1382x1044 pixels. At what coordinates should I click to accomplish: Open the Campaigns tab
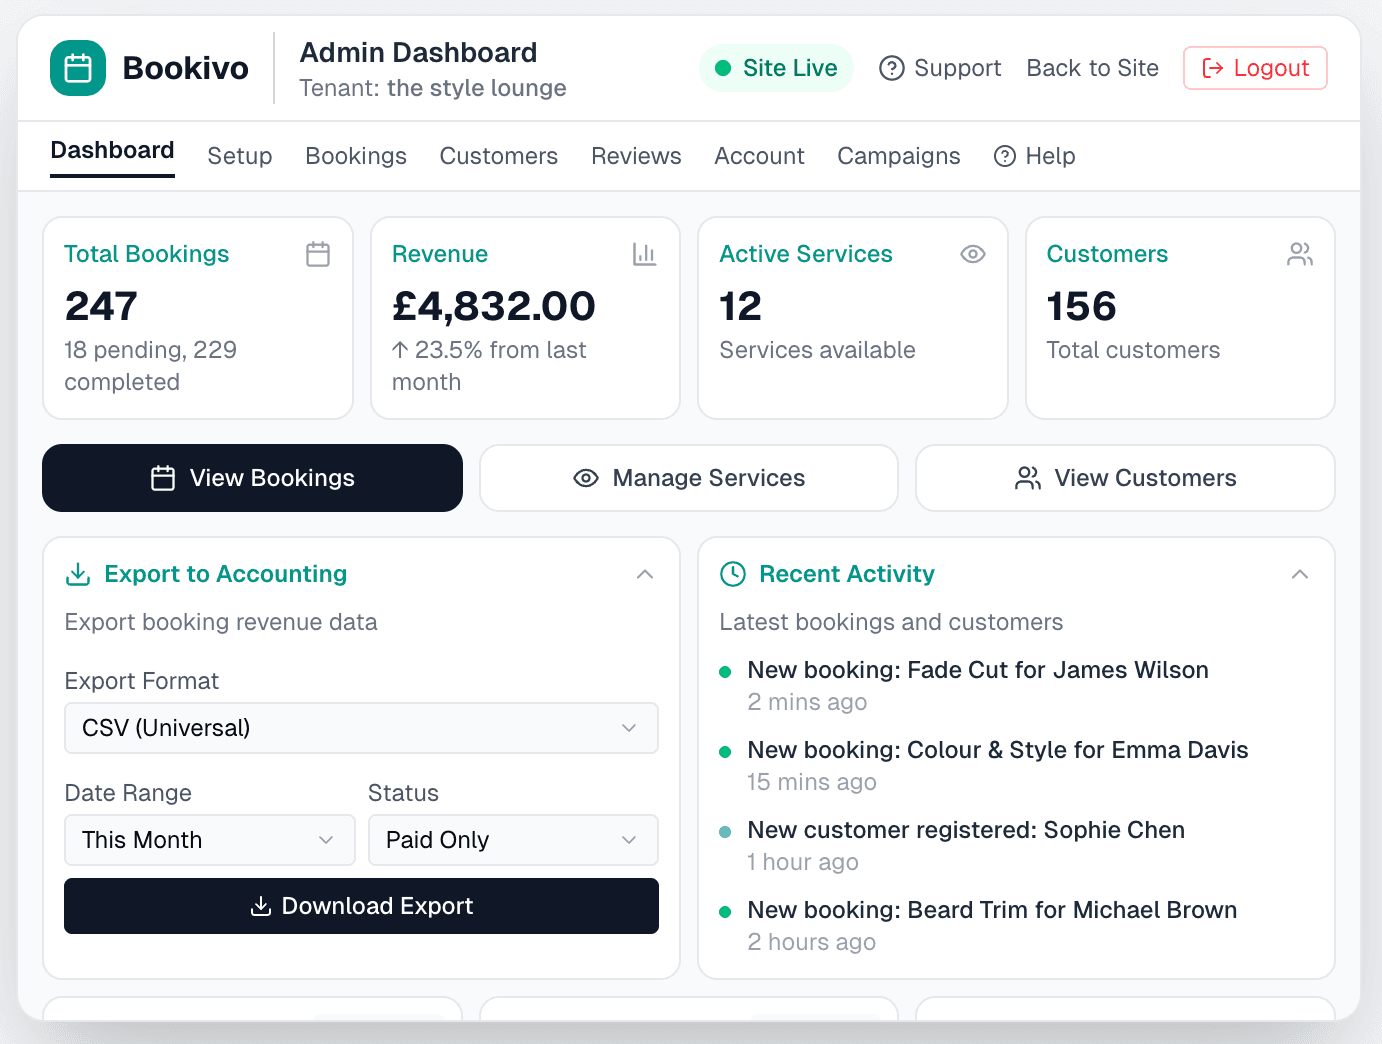pyautogui.click(x=898, y=156)
